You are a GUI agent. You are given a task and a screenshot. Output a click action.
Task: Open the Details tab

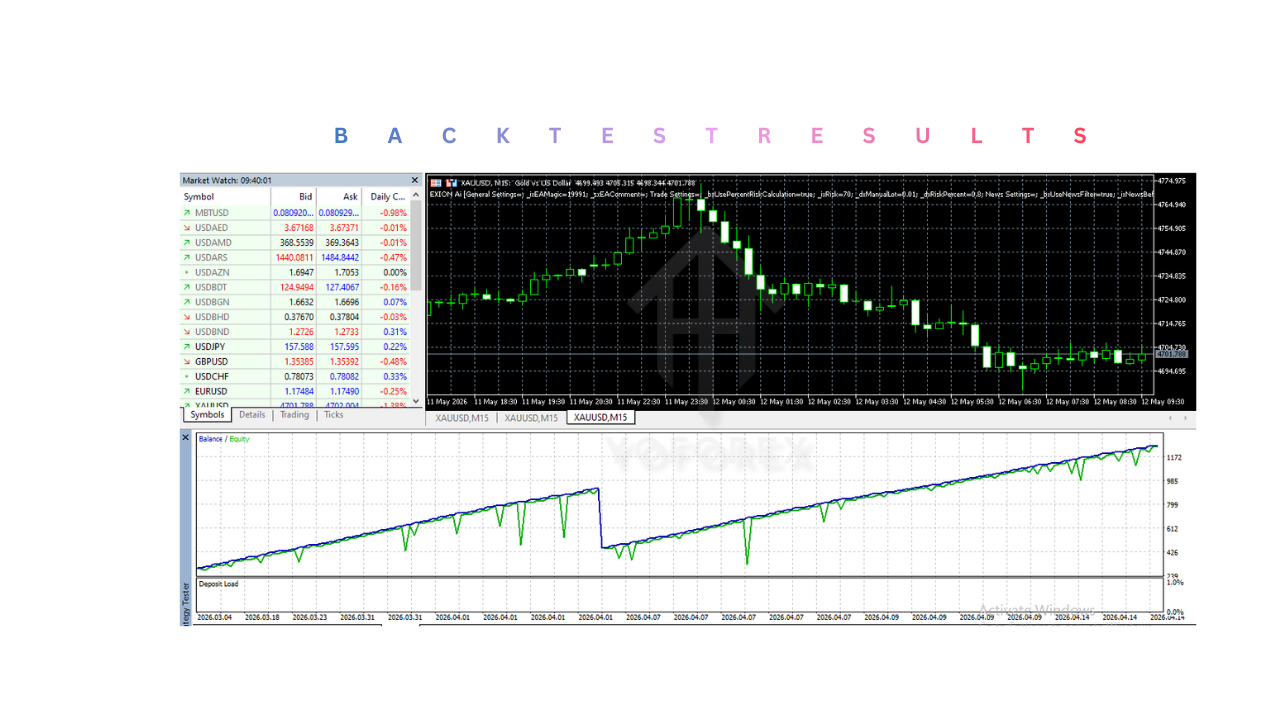pyautogui.click(x=252, y=414)
